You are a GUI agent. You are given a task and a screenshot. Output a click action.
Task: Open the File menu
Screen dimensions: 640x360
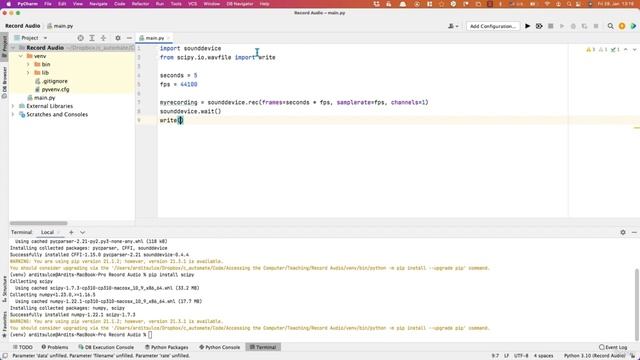48,4
